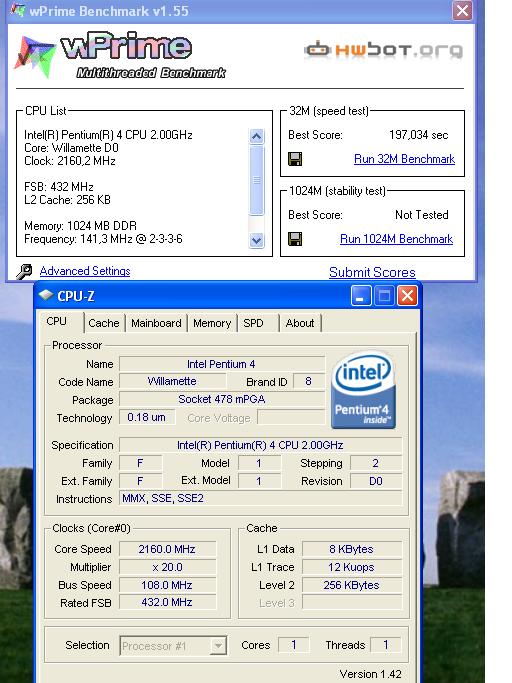Open the Mainboard tab
512x683 pixels.
pyautogui.click(x=156, y=323)
